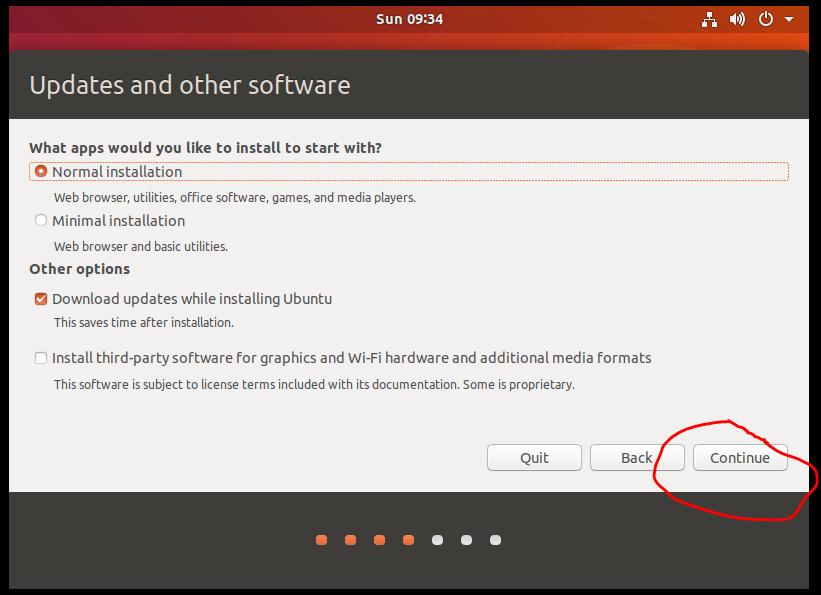
Task: Click the license terms proprietary notice text
Action: [x=314, y=384]
